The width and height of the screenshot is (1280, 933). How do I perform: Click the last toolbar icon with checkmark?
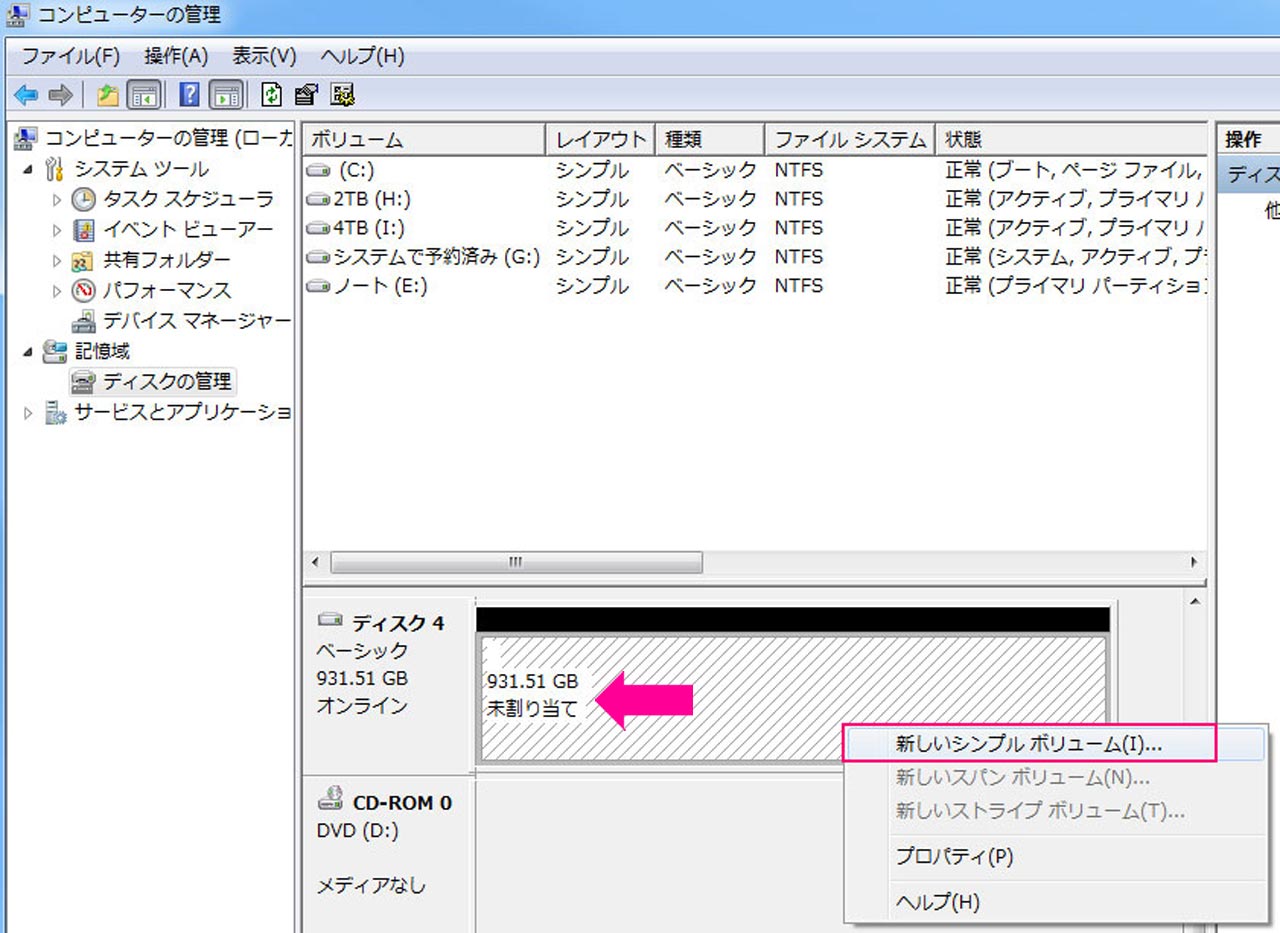pos(343,95)
